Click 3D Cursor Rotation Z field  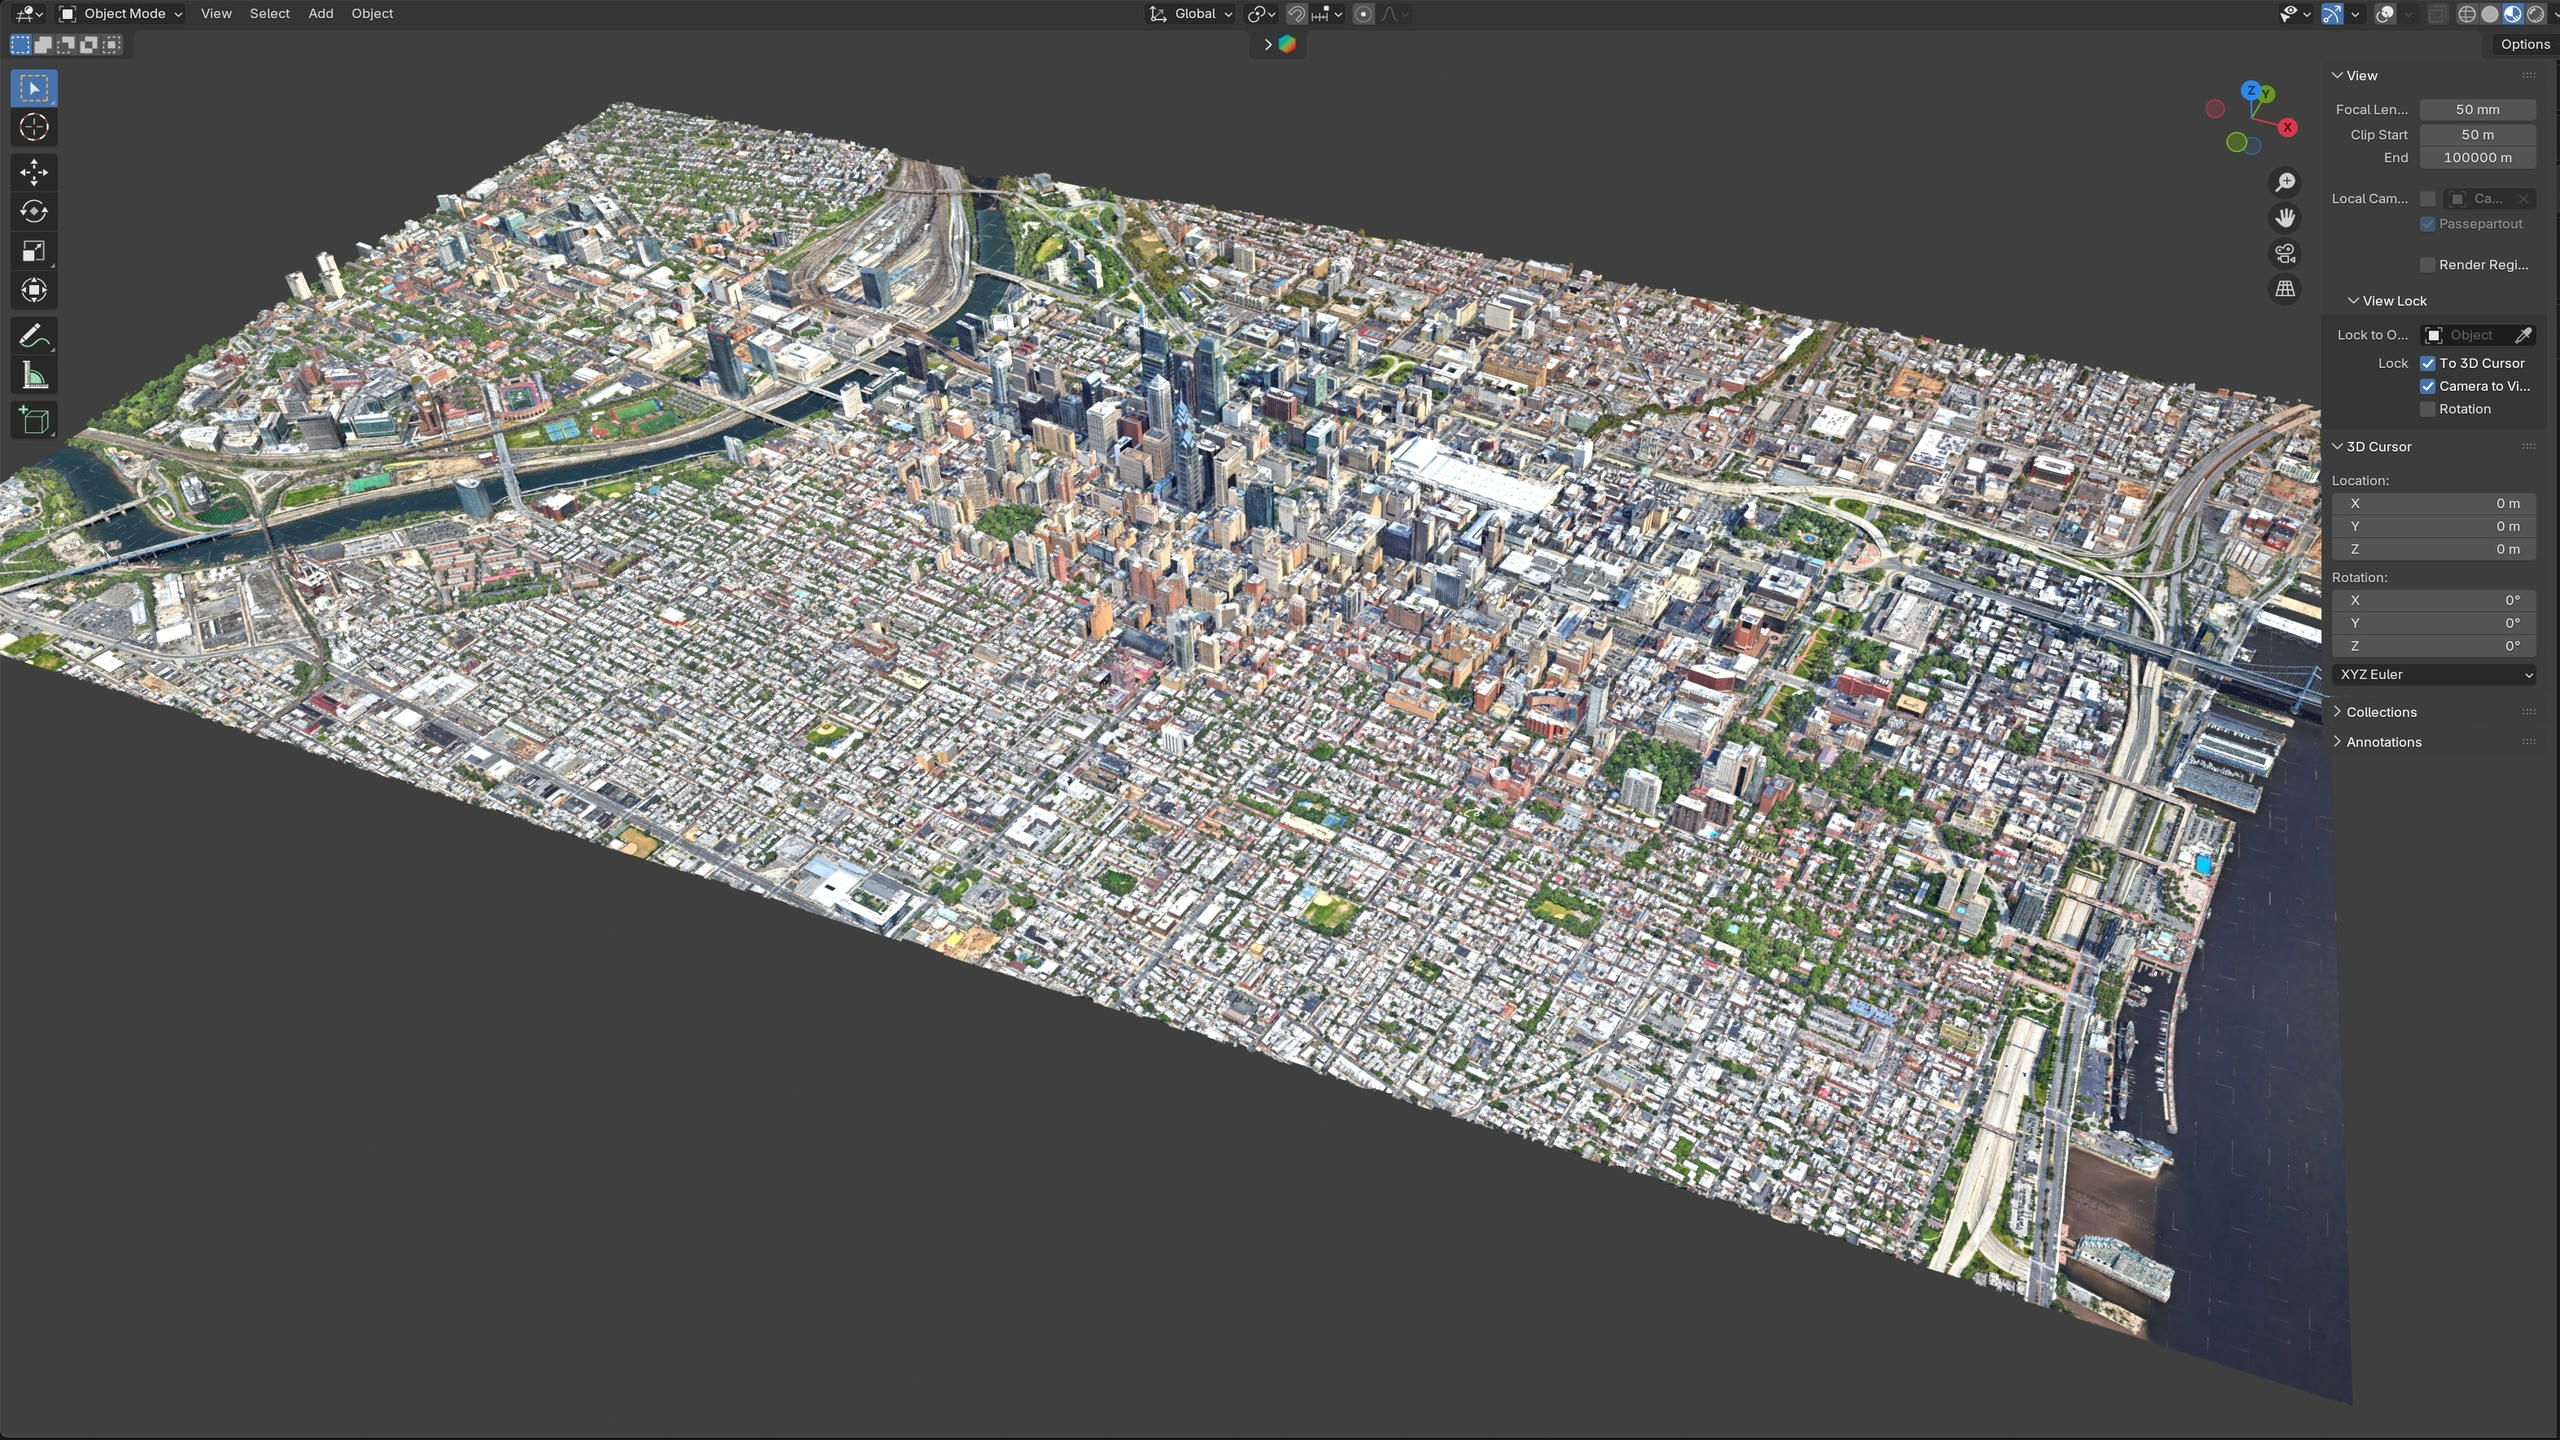[2434, 647]
